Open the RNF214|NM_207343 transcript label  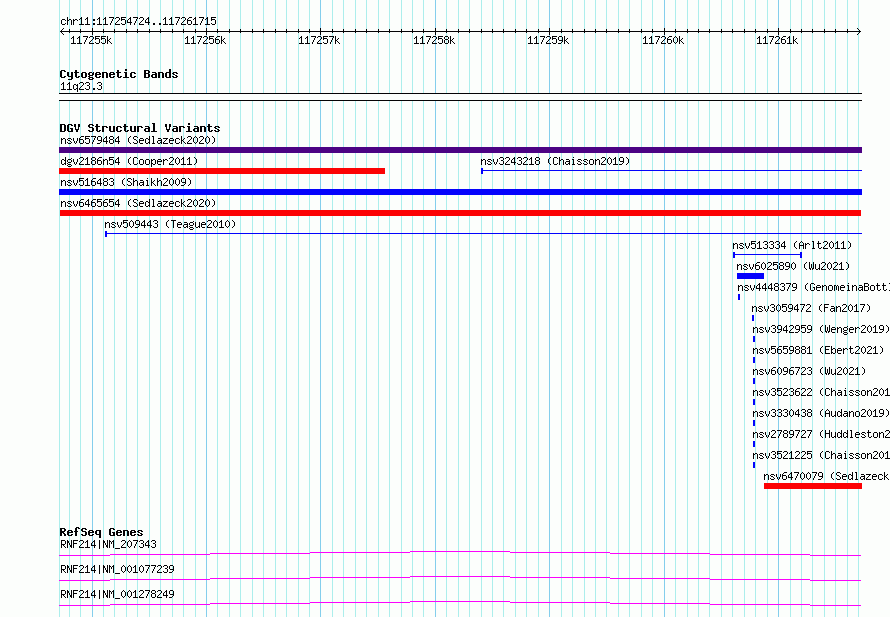108,544
